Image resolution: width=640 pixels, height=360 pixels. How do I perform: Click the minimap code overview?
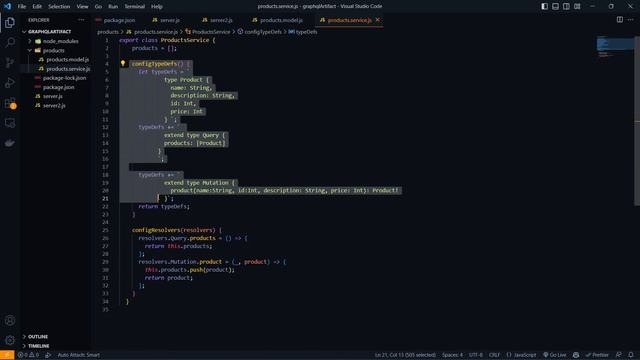click(x=615, y=47)
